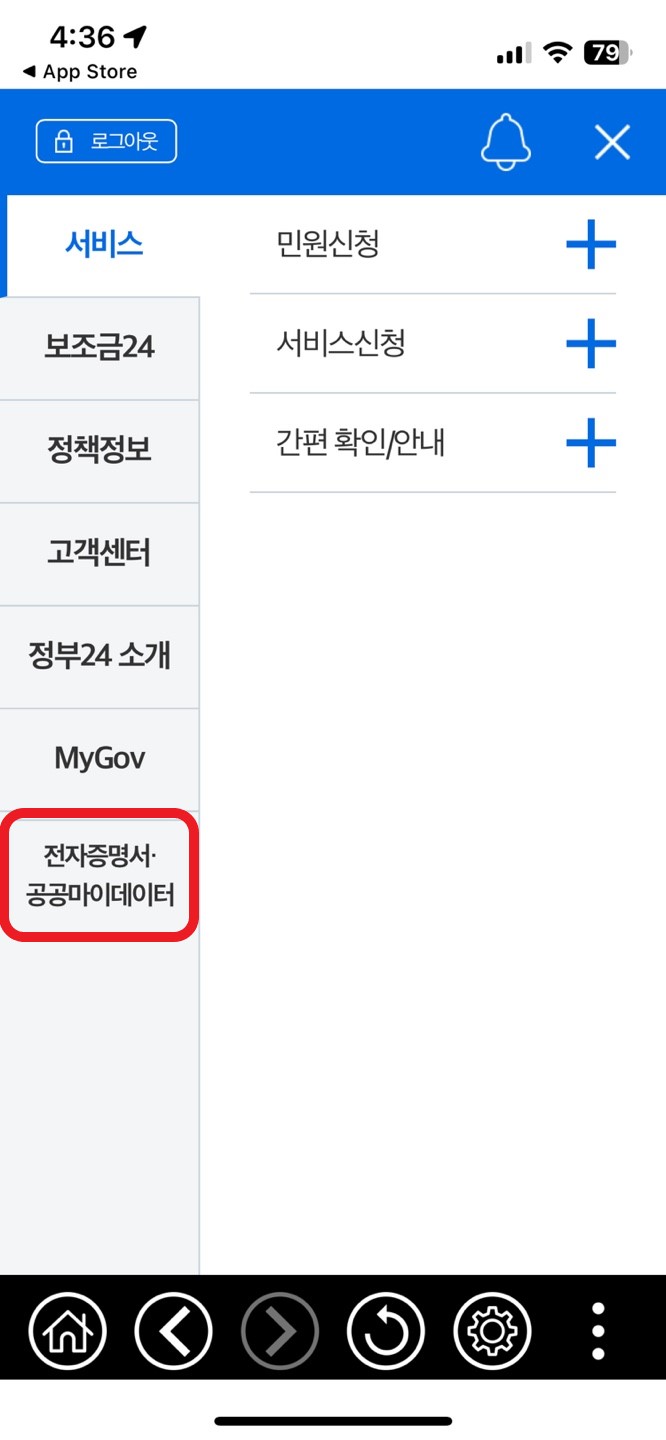Reload page with the refresh icon
Viewport: 666px width, 1440px height.
386,1331
